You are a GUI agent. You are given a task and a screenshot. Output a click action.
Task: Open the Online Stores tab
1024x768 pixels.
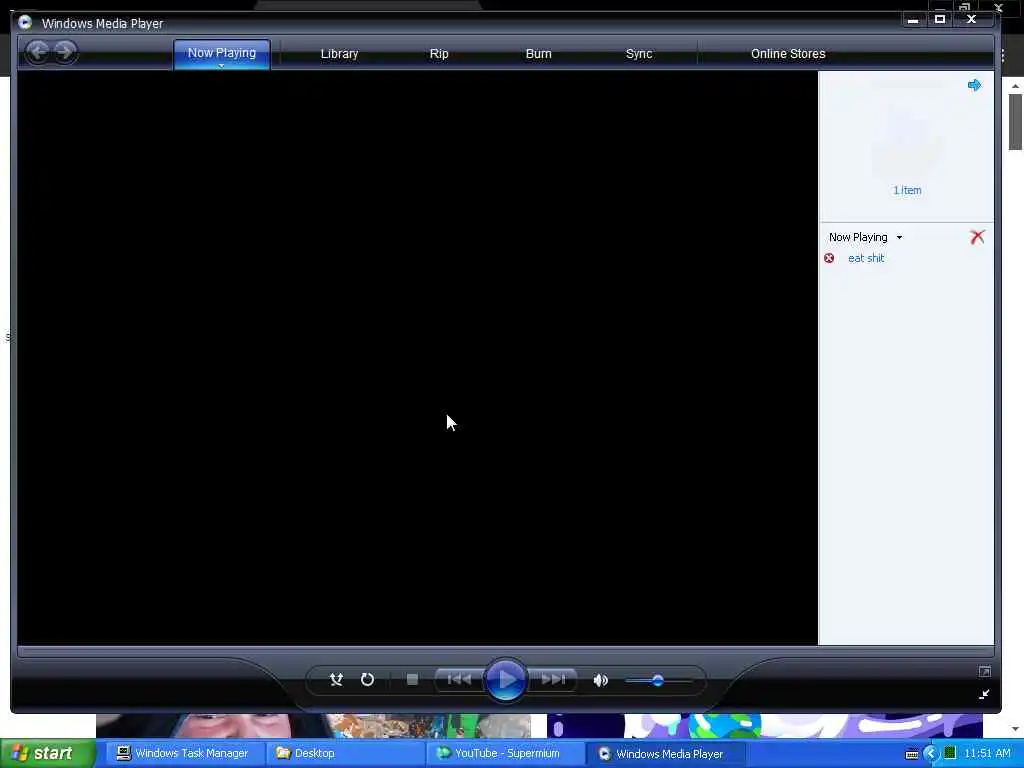[x=788, y=54]
